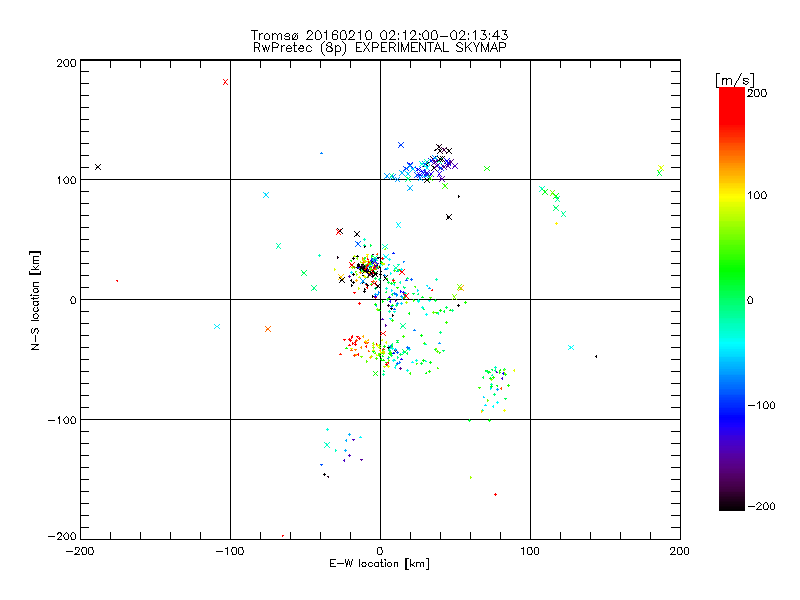Click the x-axis tick label '100'
The height and width of the screenshot is (600, 800).
coord(530,551)
